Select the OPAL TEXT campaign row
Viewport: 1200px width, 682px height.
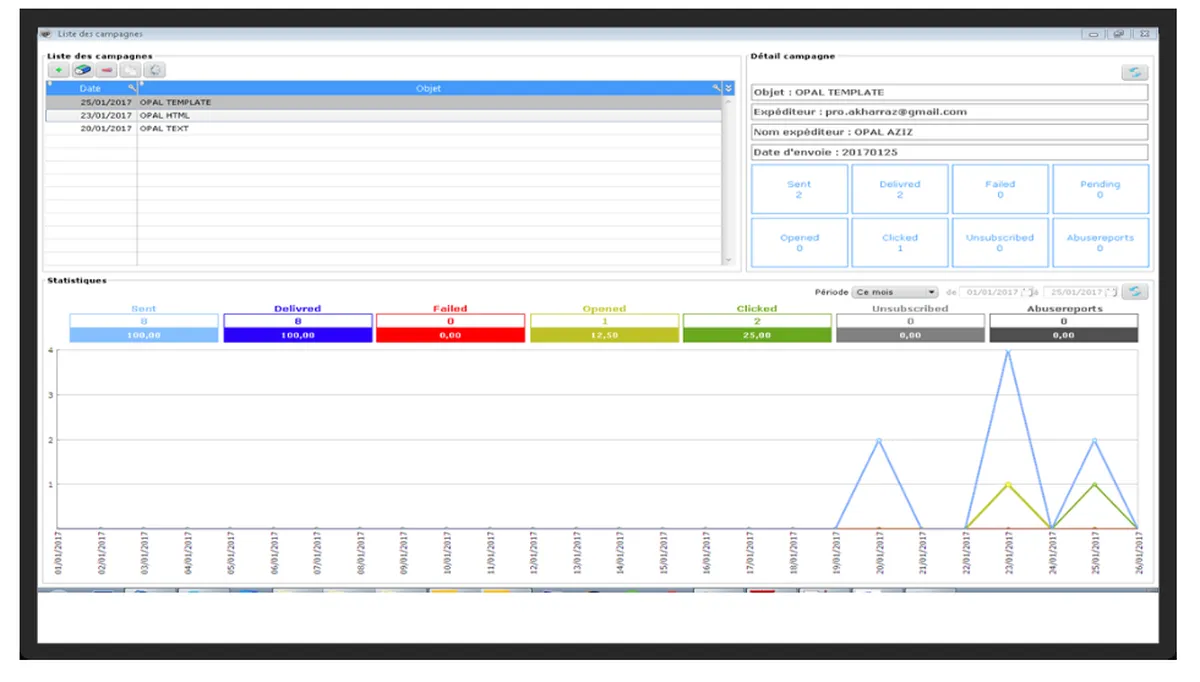[383, 128]
